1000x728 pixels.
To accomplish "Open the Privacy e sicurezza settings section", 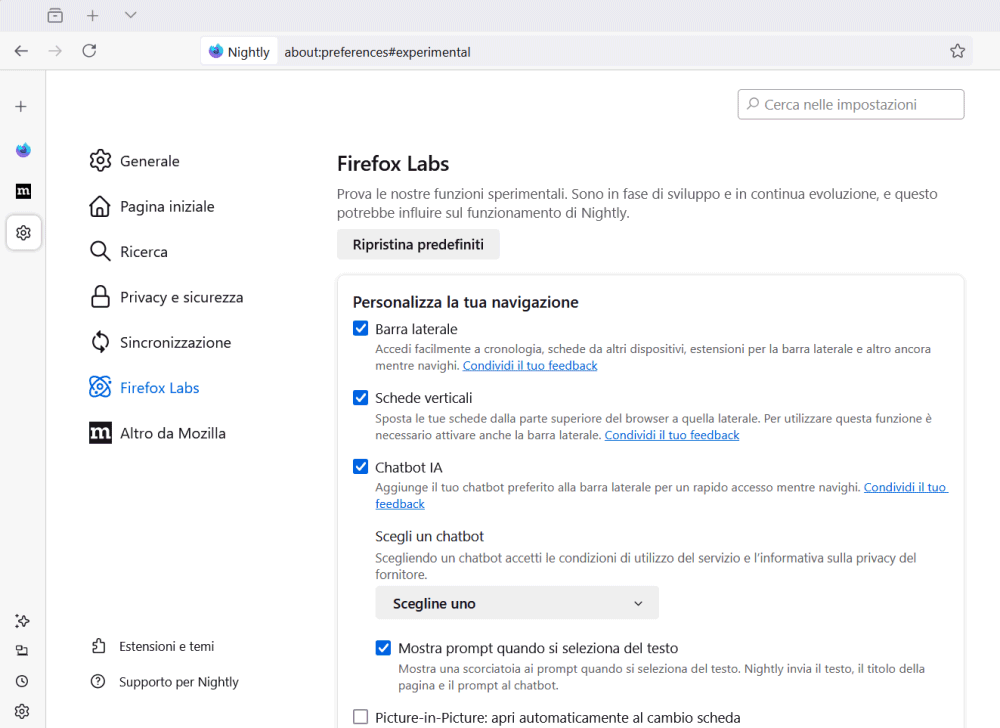I will pos(181,297).
